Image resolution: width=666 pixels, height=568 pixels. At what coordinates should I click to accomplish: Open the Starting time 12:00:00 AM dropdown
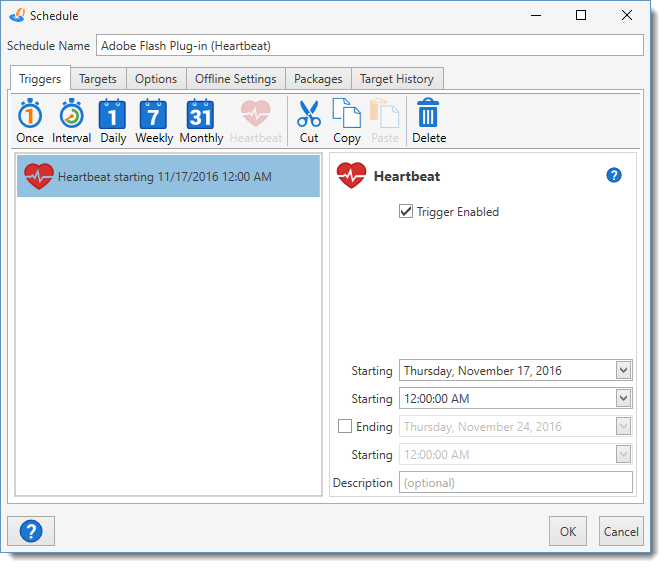[x=623, y=398]
